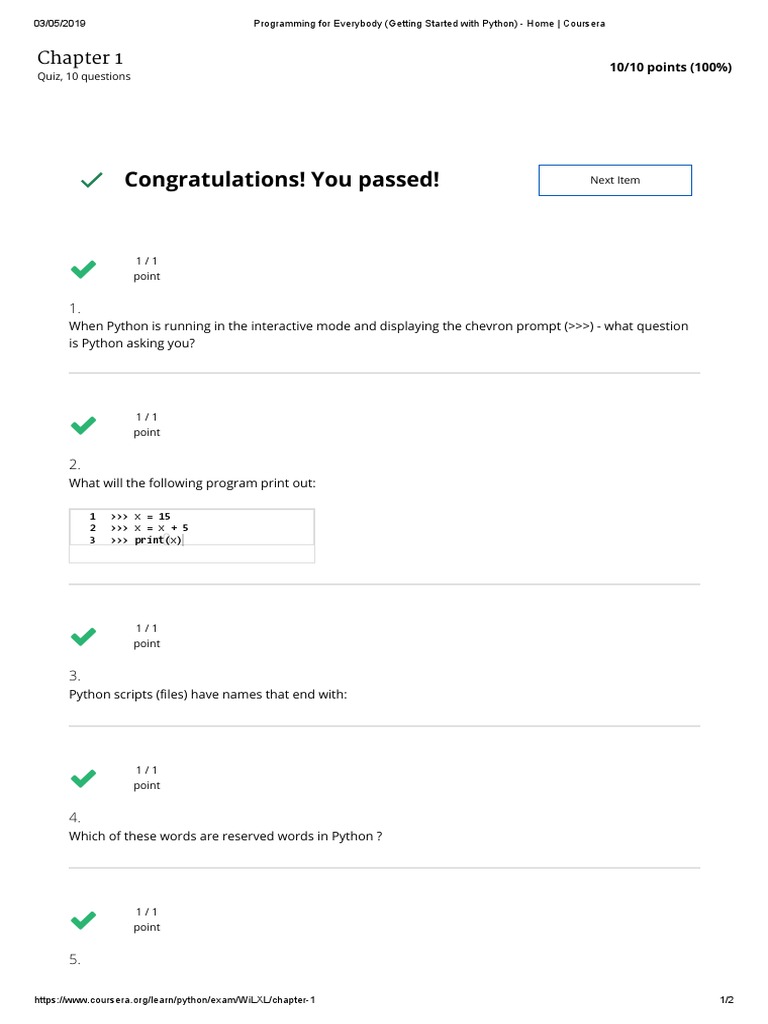Click 'What will the following program print out' text
Screen dimensions: 768x1024
[x=192, y=483]
